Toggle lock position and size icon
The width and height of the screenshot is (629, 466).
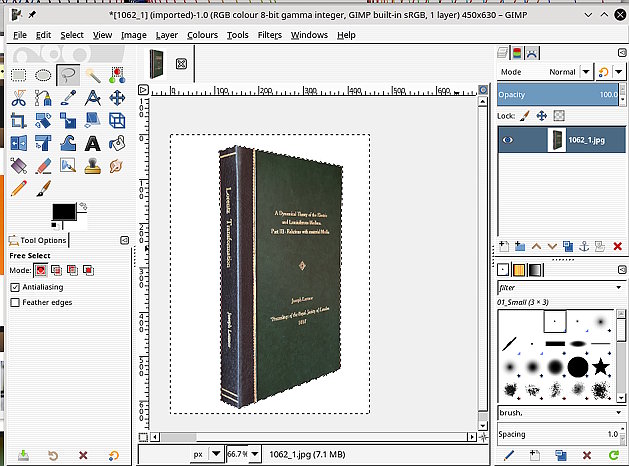(x=542, y=116)
